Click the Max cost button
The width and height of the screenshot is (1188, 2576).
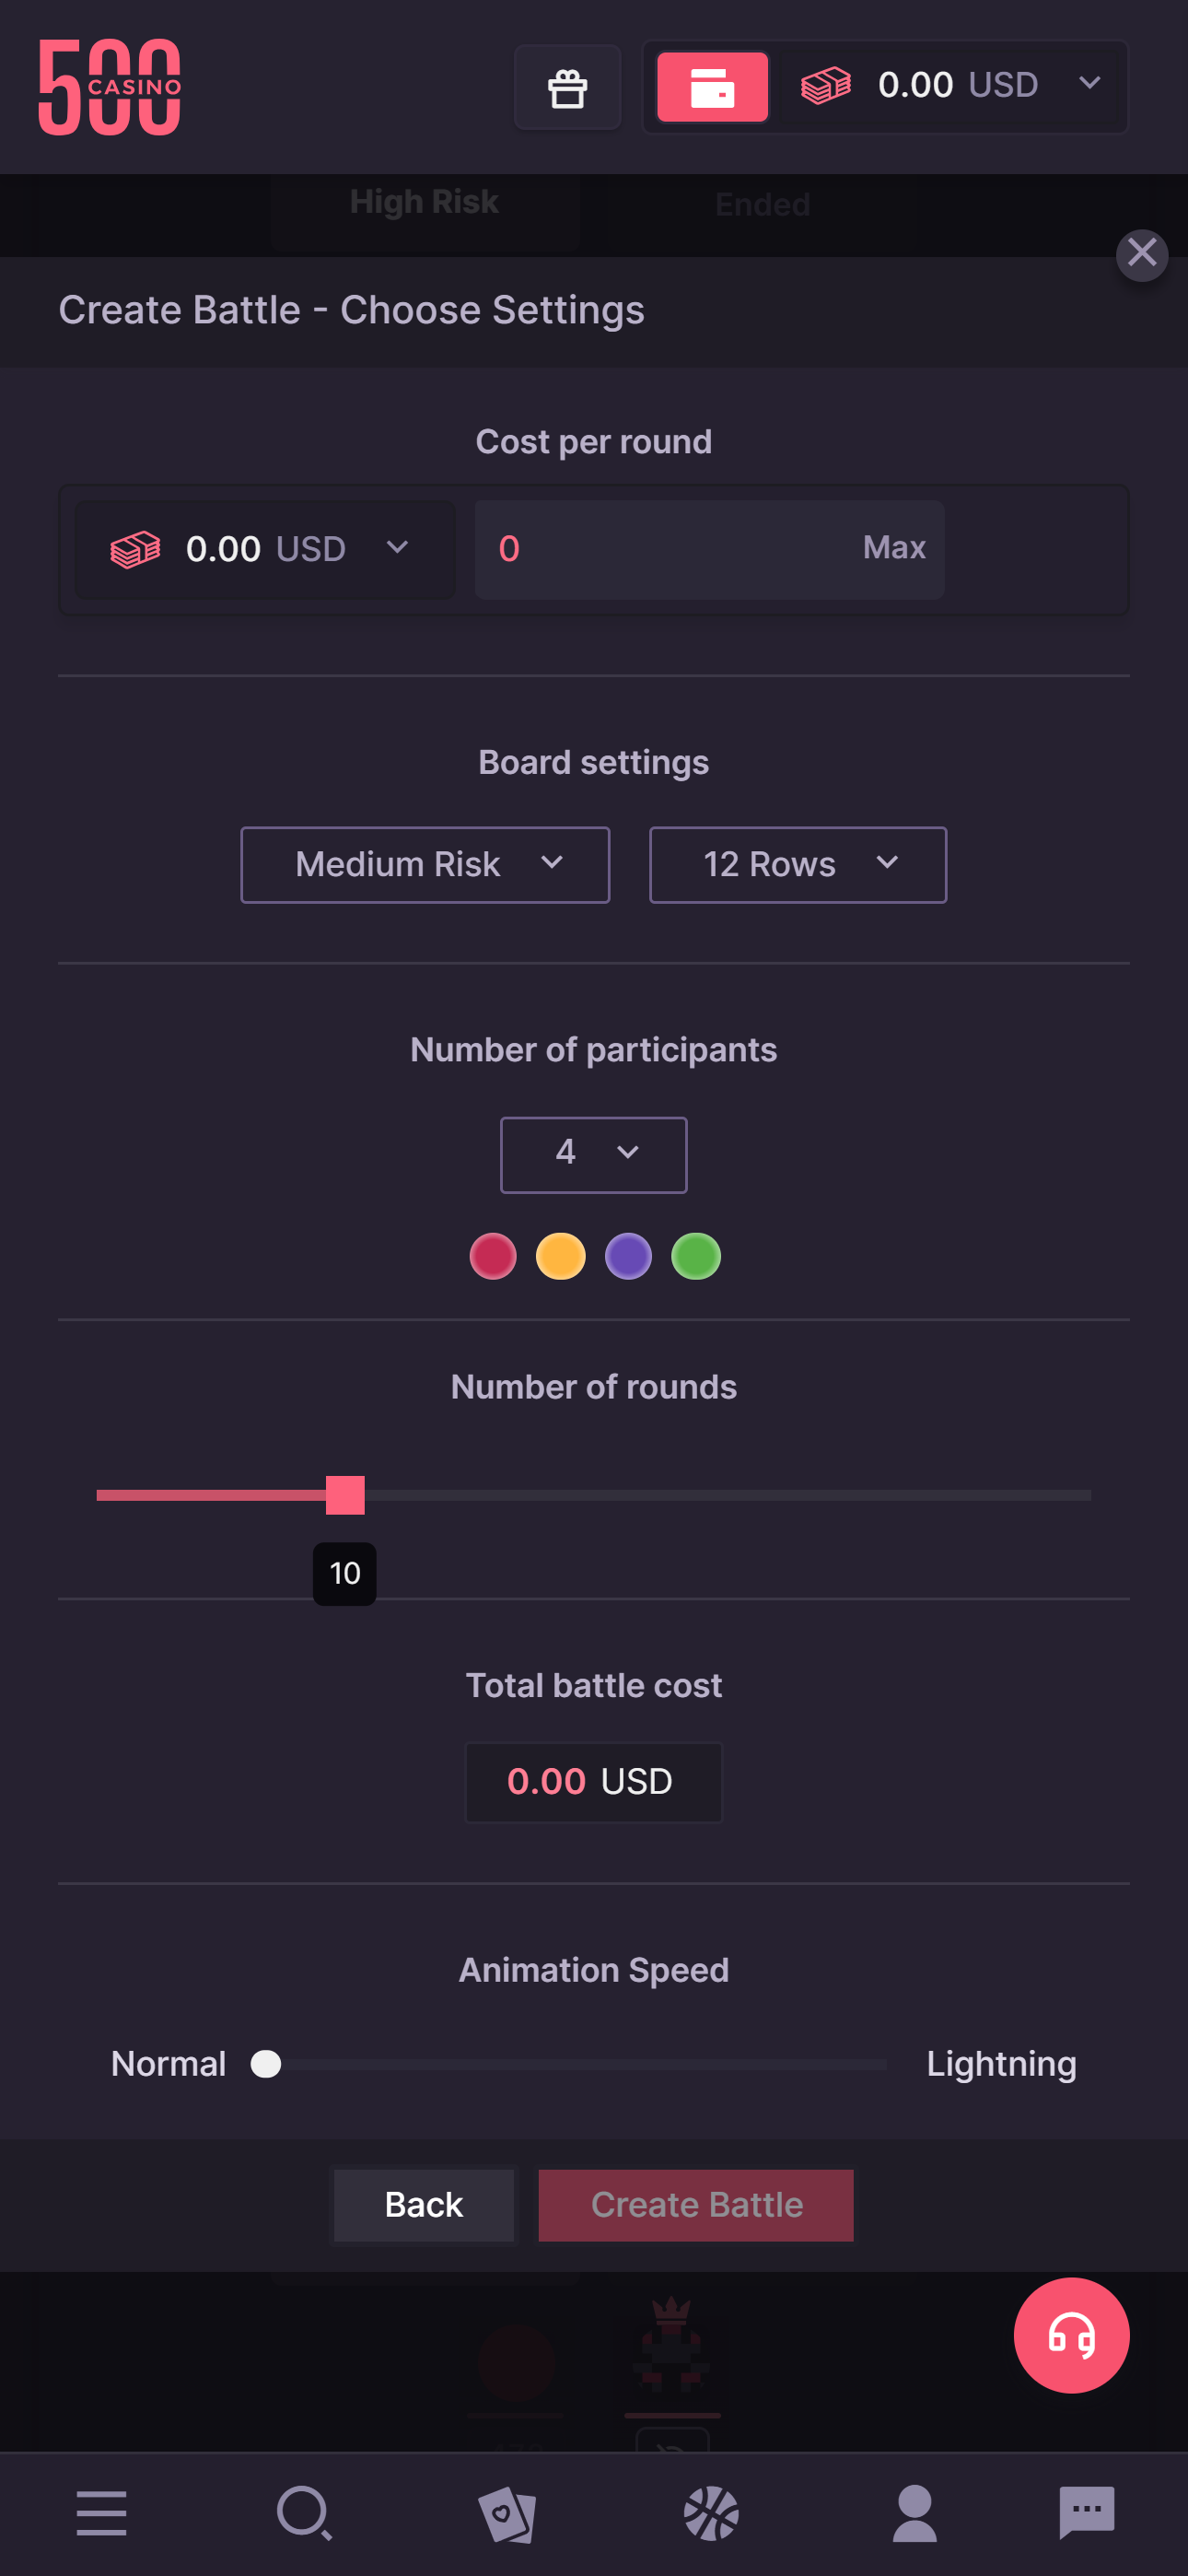tap(894, 548)
